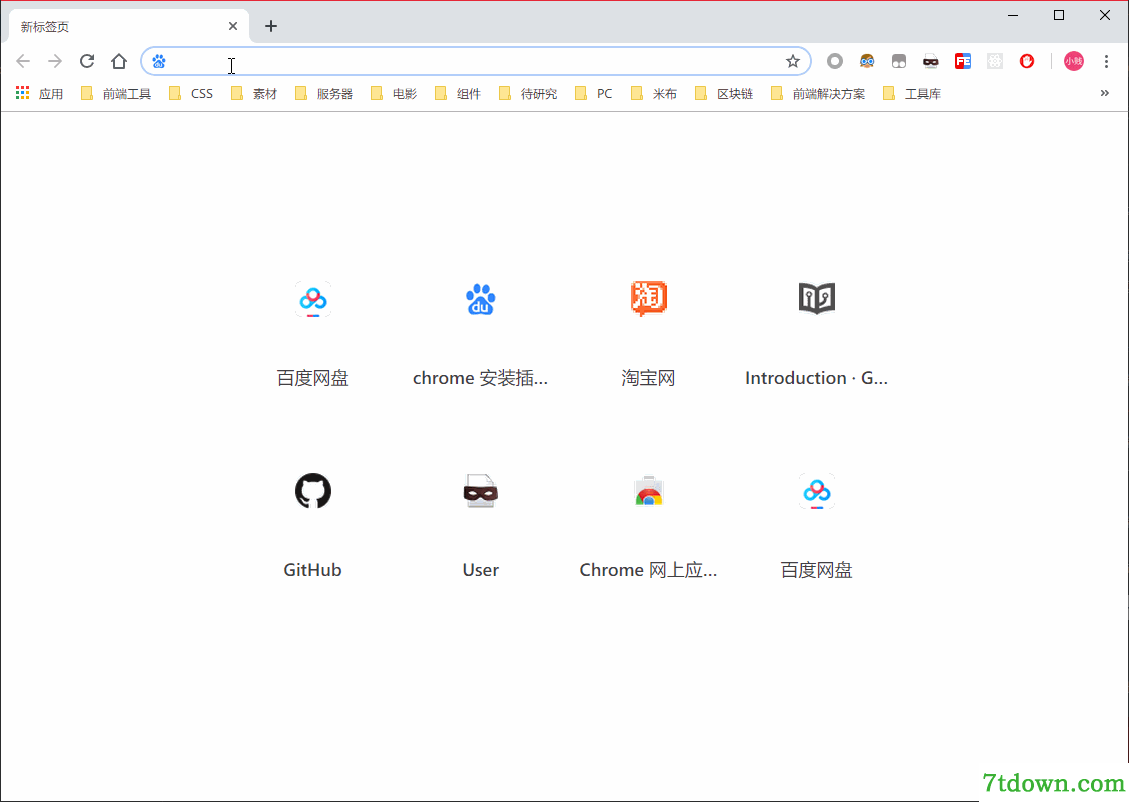Select the 新标签页 tab
The image size is (1129, 802).
129,27
